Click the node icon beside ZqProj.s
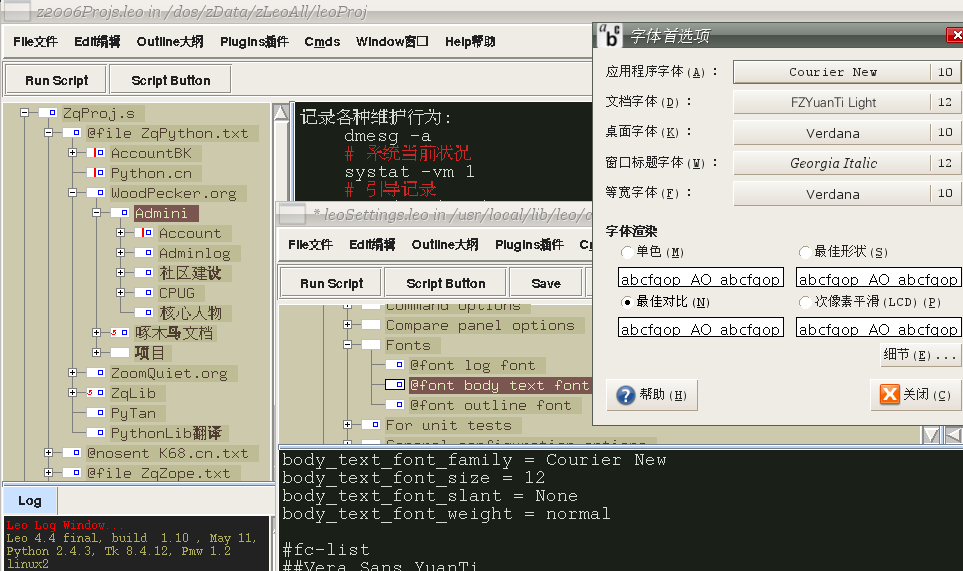Viewport: 963px width, 571px height. click(x=47, y=113)
